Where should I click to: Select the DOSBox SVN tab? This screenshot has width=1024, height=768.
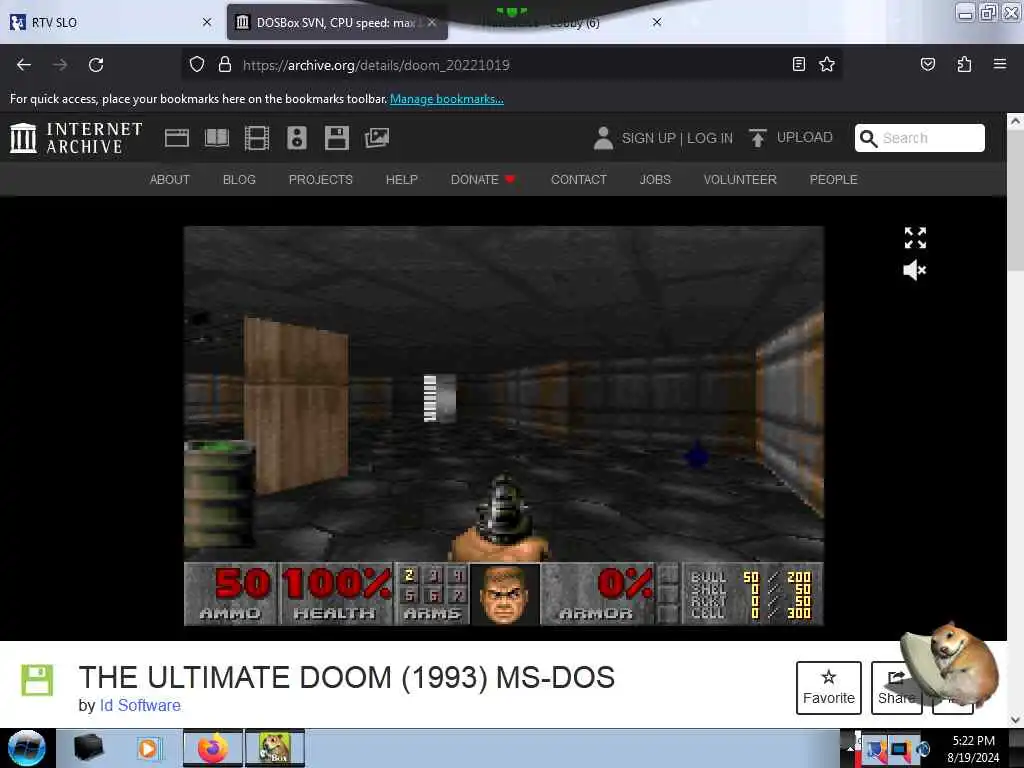pyautogui.click(x=338, y=22)
